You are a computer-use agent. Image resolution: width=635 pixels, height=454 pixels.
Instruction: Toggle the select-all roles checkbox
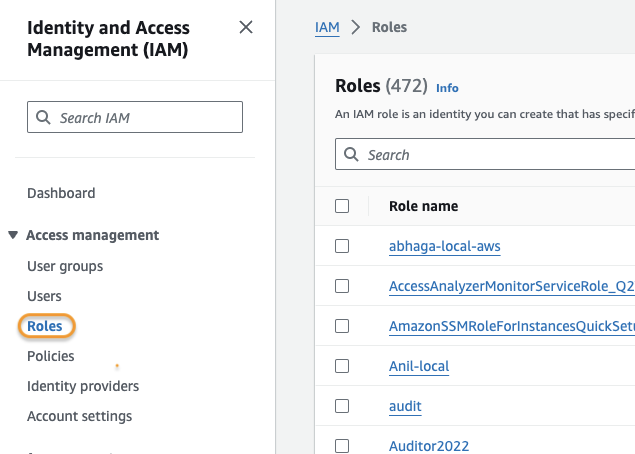[x=342, y=206]
